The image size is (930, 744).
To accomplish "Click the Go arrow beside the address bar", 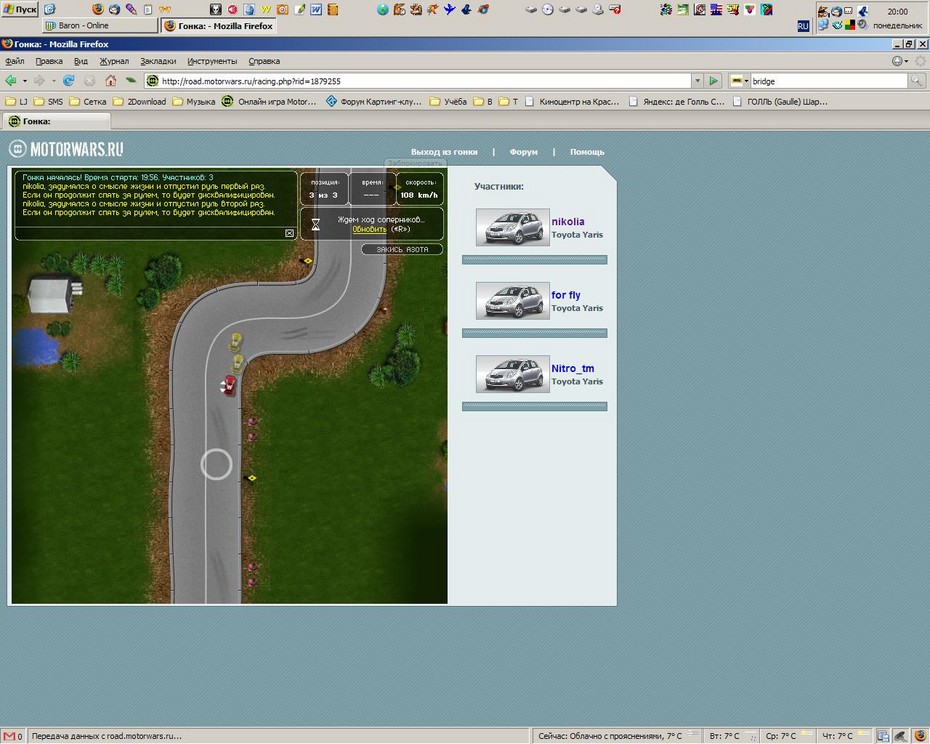I will point(714,81).
